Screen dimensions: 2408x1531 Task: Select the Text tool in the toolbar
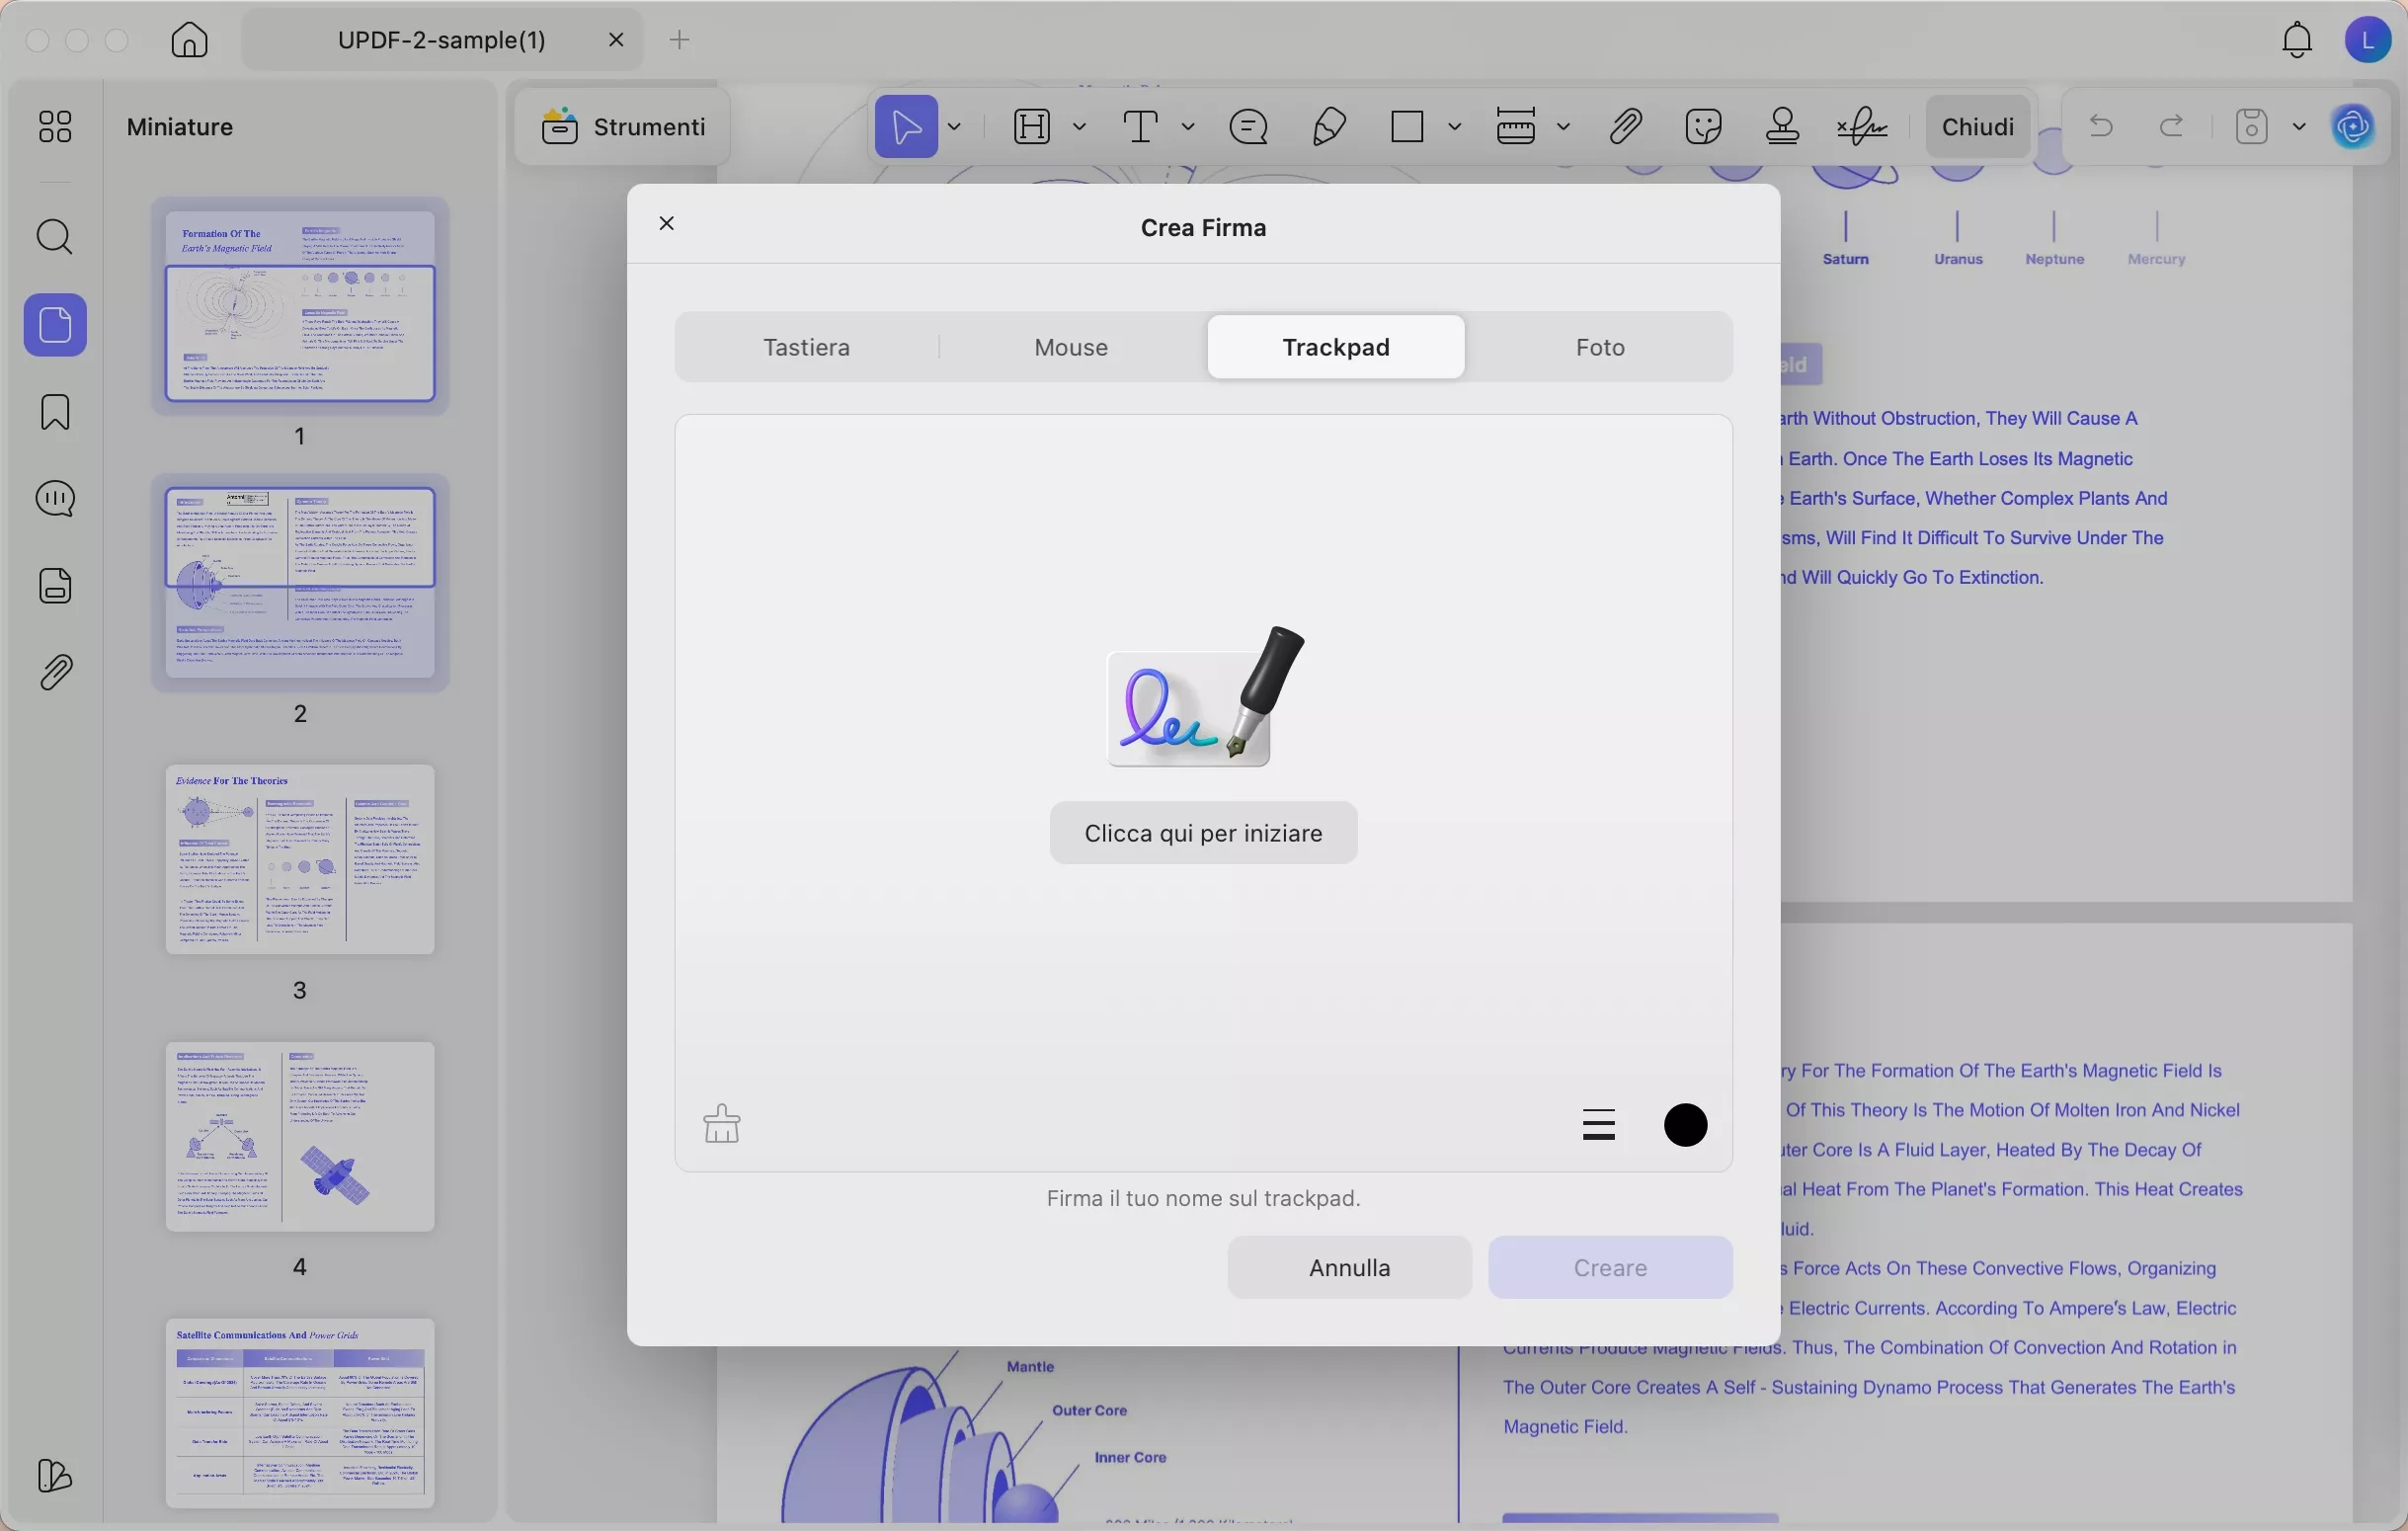[x=1143, y=126]
